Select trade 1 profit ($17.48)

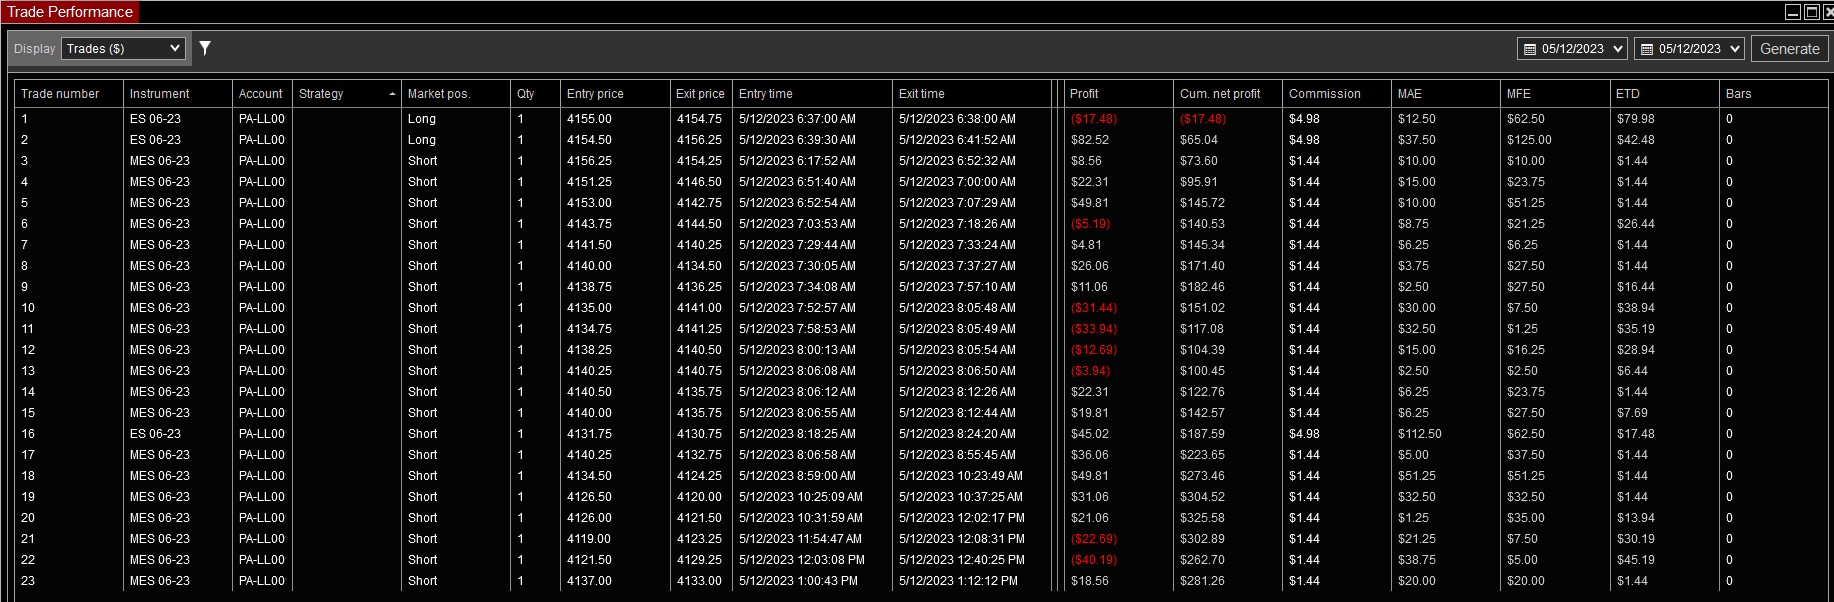tap(1093, 119)
